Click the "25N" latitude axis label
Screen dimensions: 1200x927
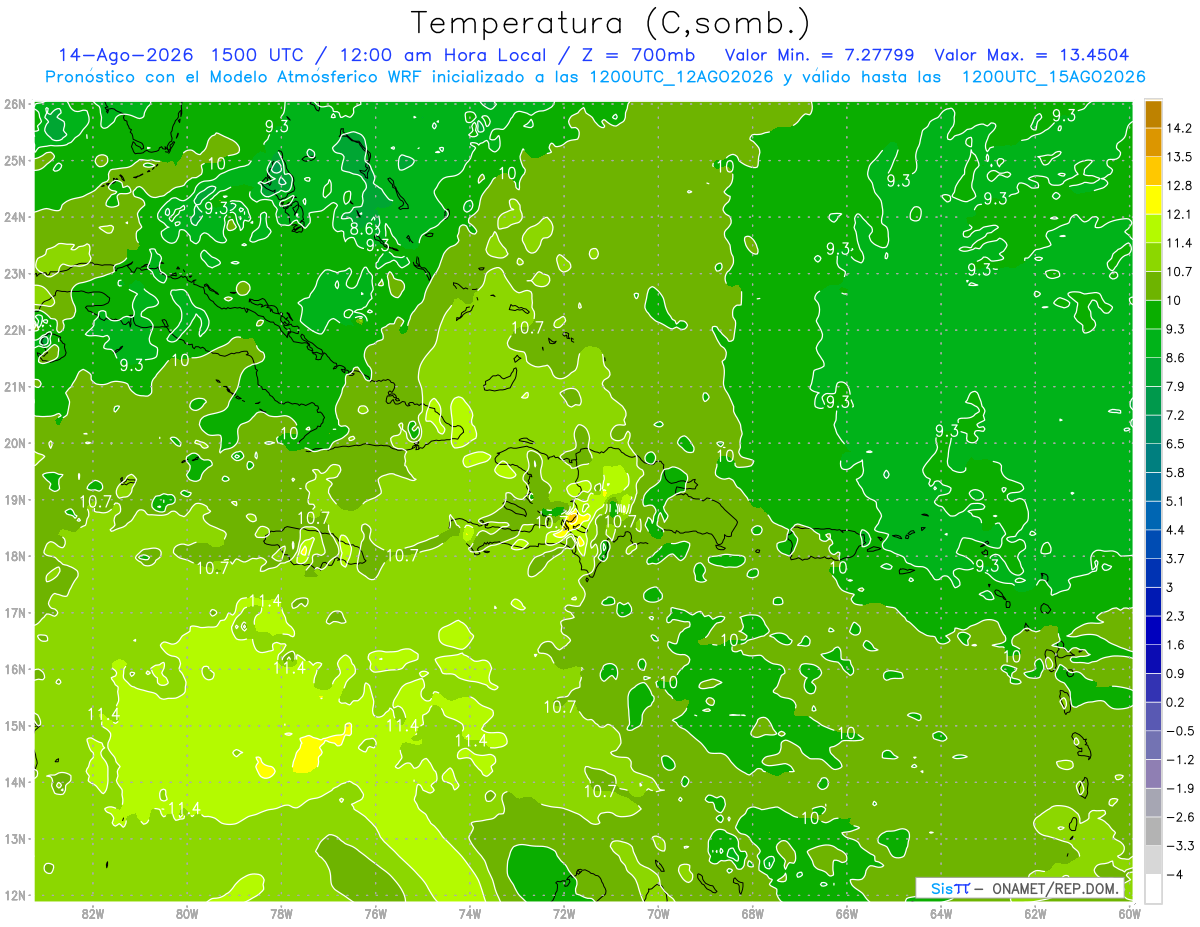click(x=15, y=160)
